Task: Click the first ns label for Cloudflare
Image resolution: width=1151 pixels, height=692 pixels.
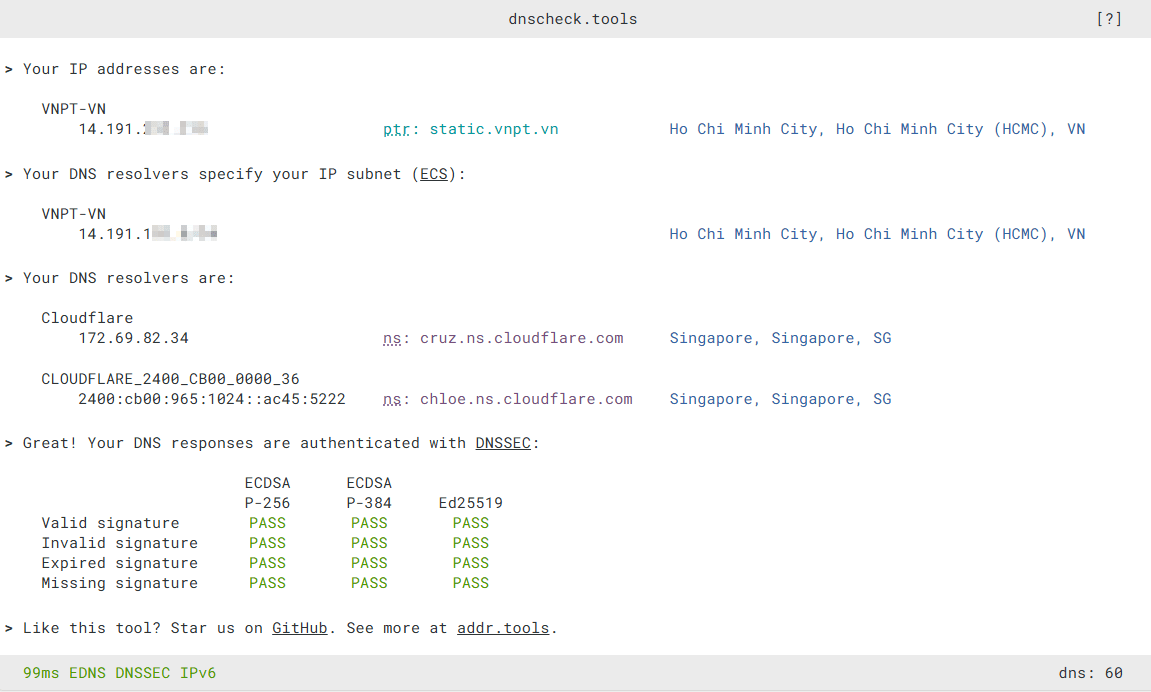Action: (x=392, y=338)
